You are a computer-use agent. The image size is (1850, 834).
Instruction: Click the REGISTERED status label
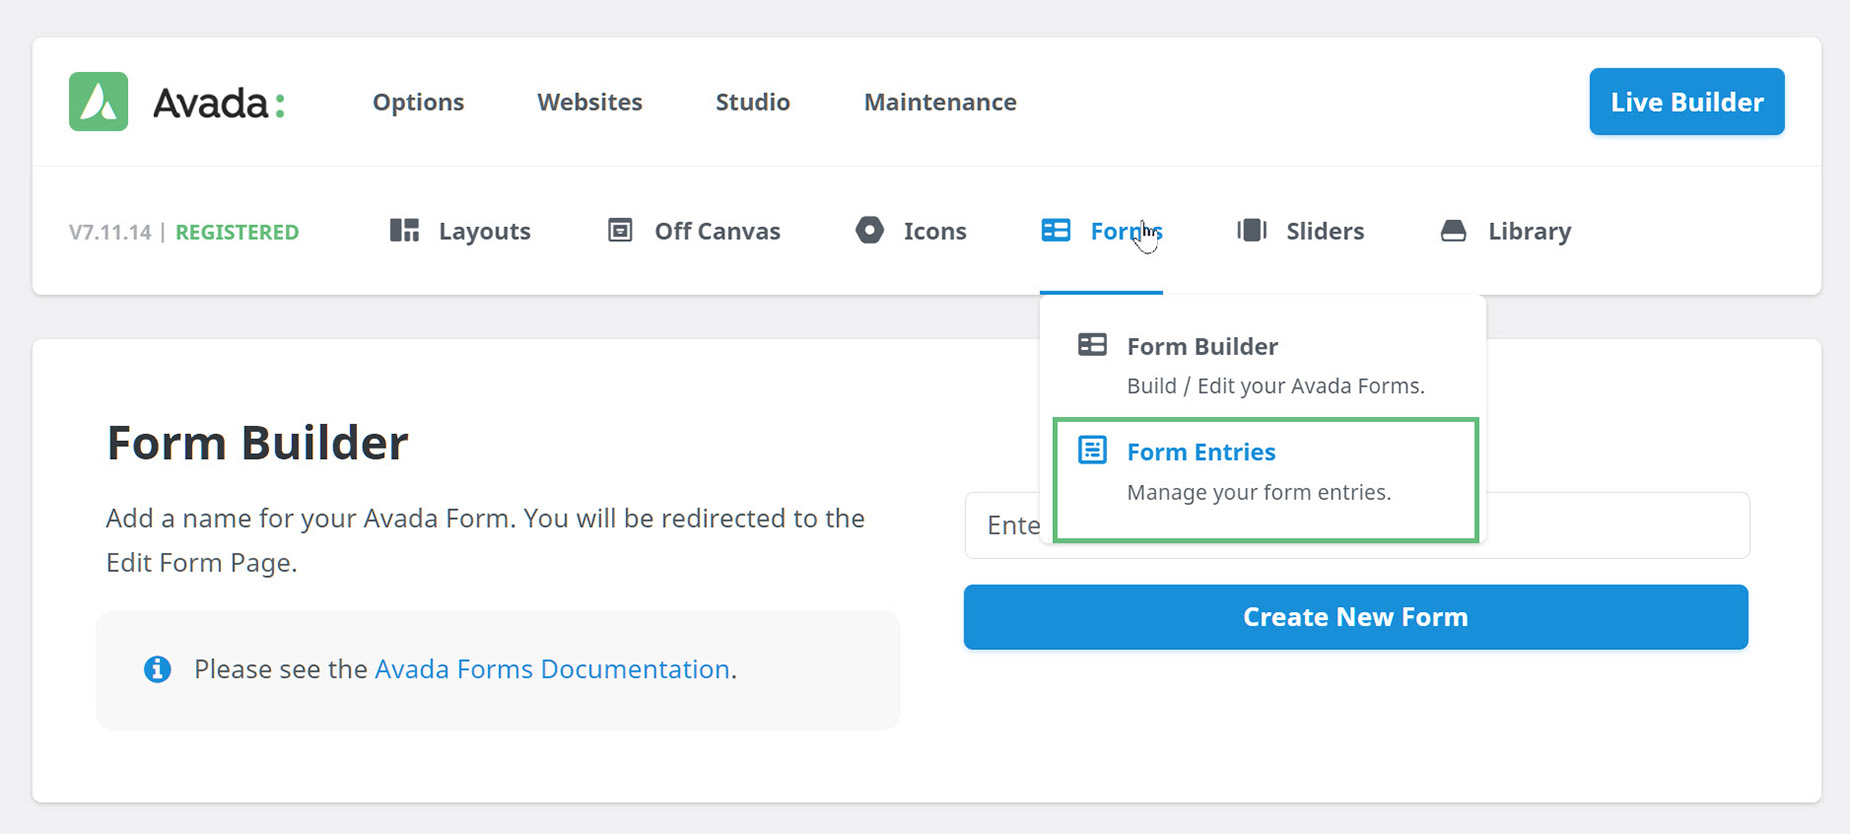pyautogui.click(x=237, y=232)
